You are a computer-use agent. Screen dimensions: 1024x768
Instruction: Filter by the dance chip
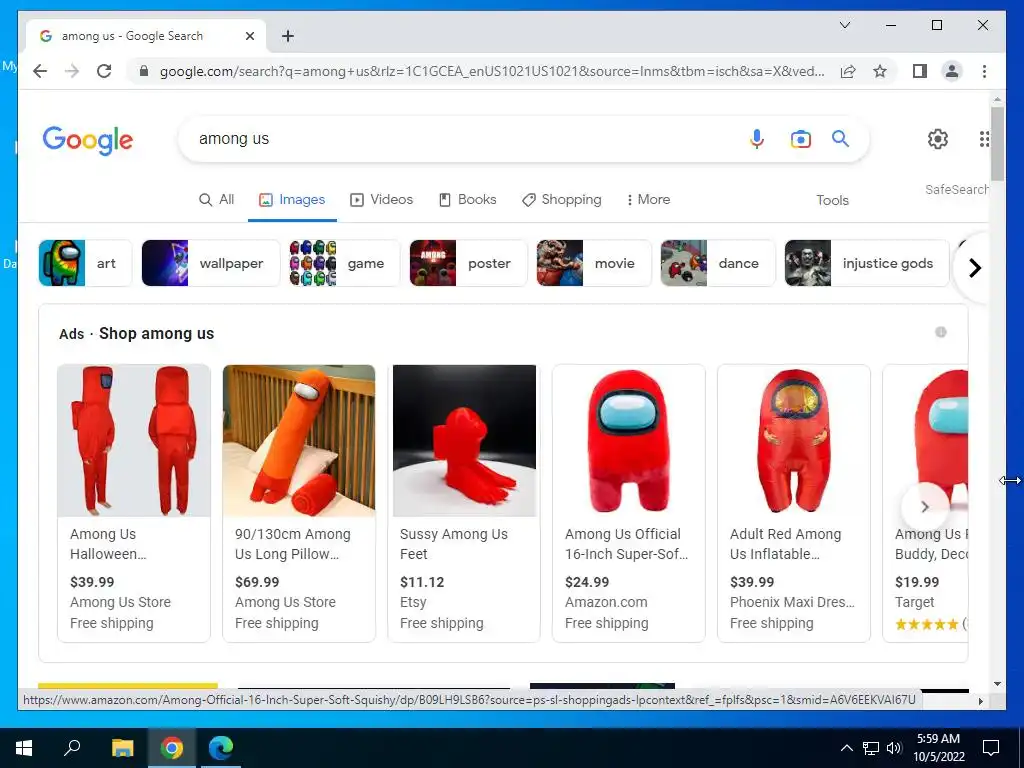click(x=718, y=263)
